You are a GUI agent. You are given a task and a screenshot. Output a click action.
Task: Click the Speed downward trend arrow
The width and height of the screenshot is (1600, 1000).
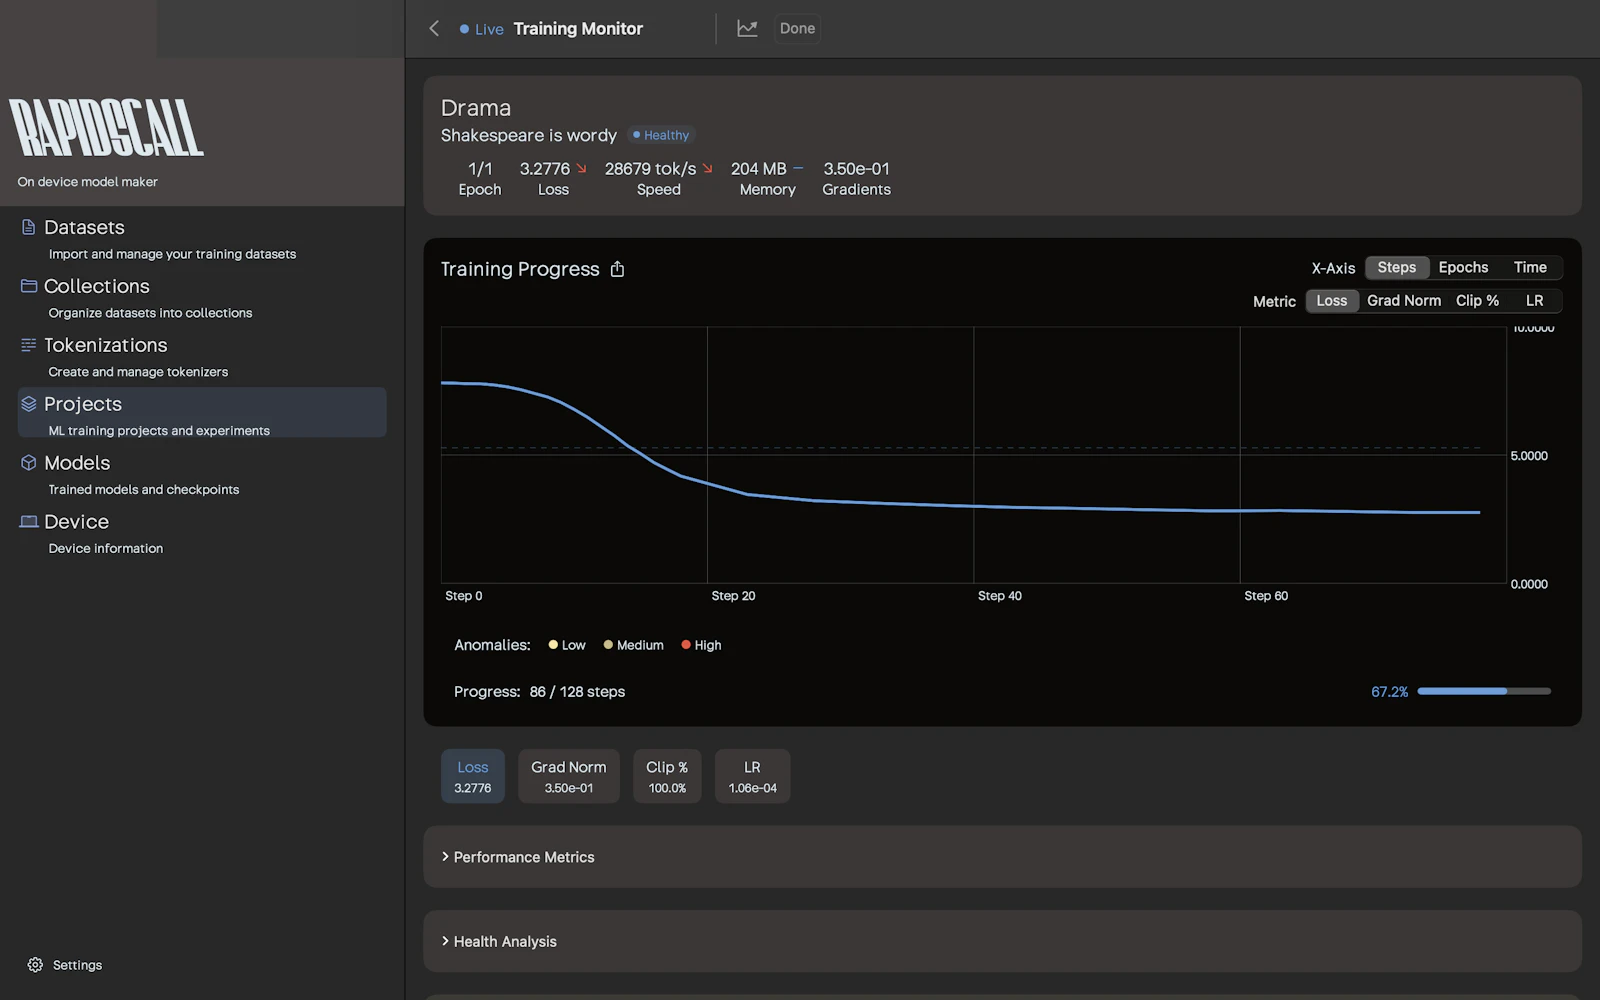point(707,169)
